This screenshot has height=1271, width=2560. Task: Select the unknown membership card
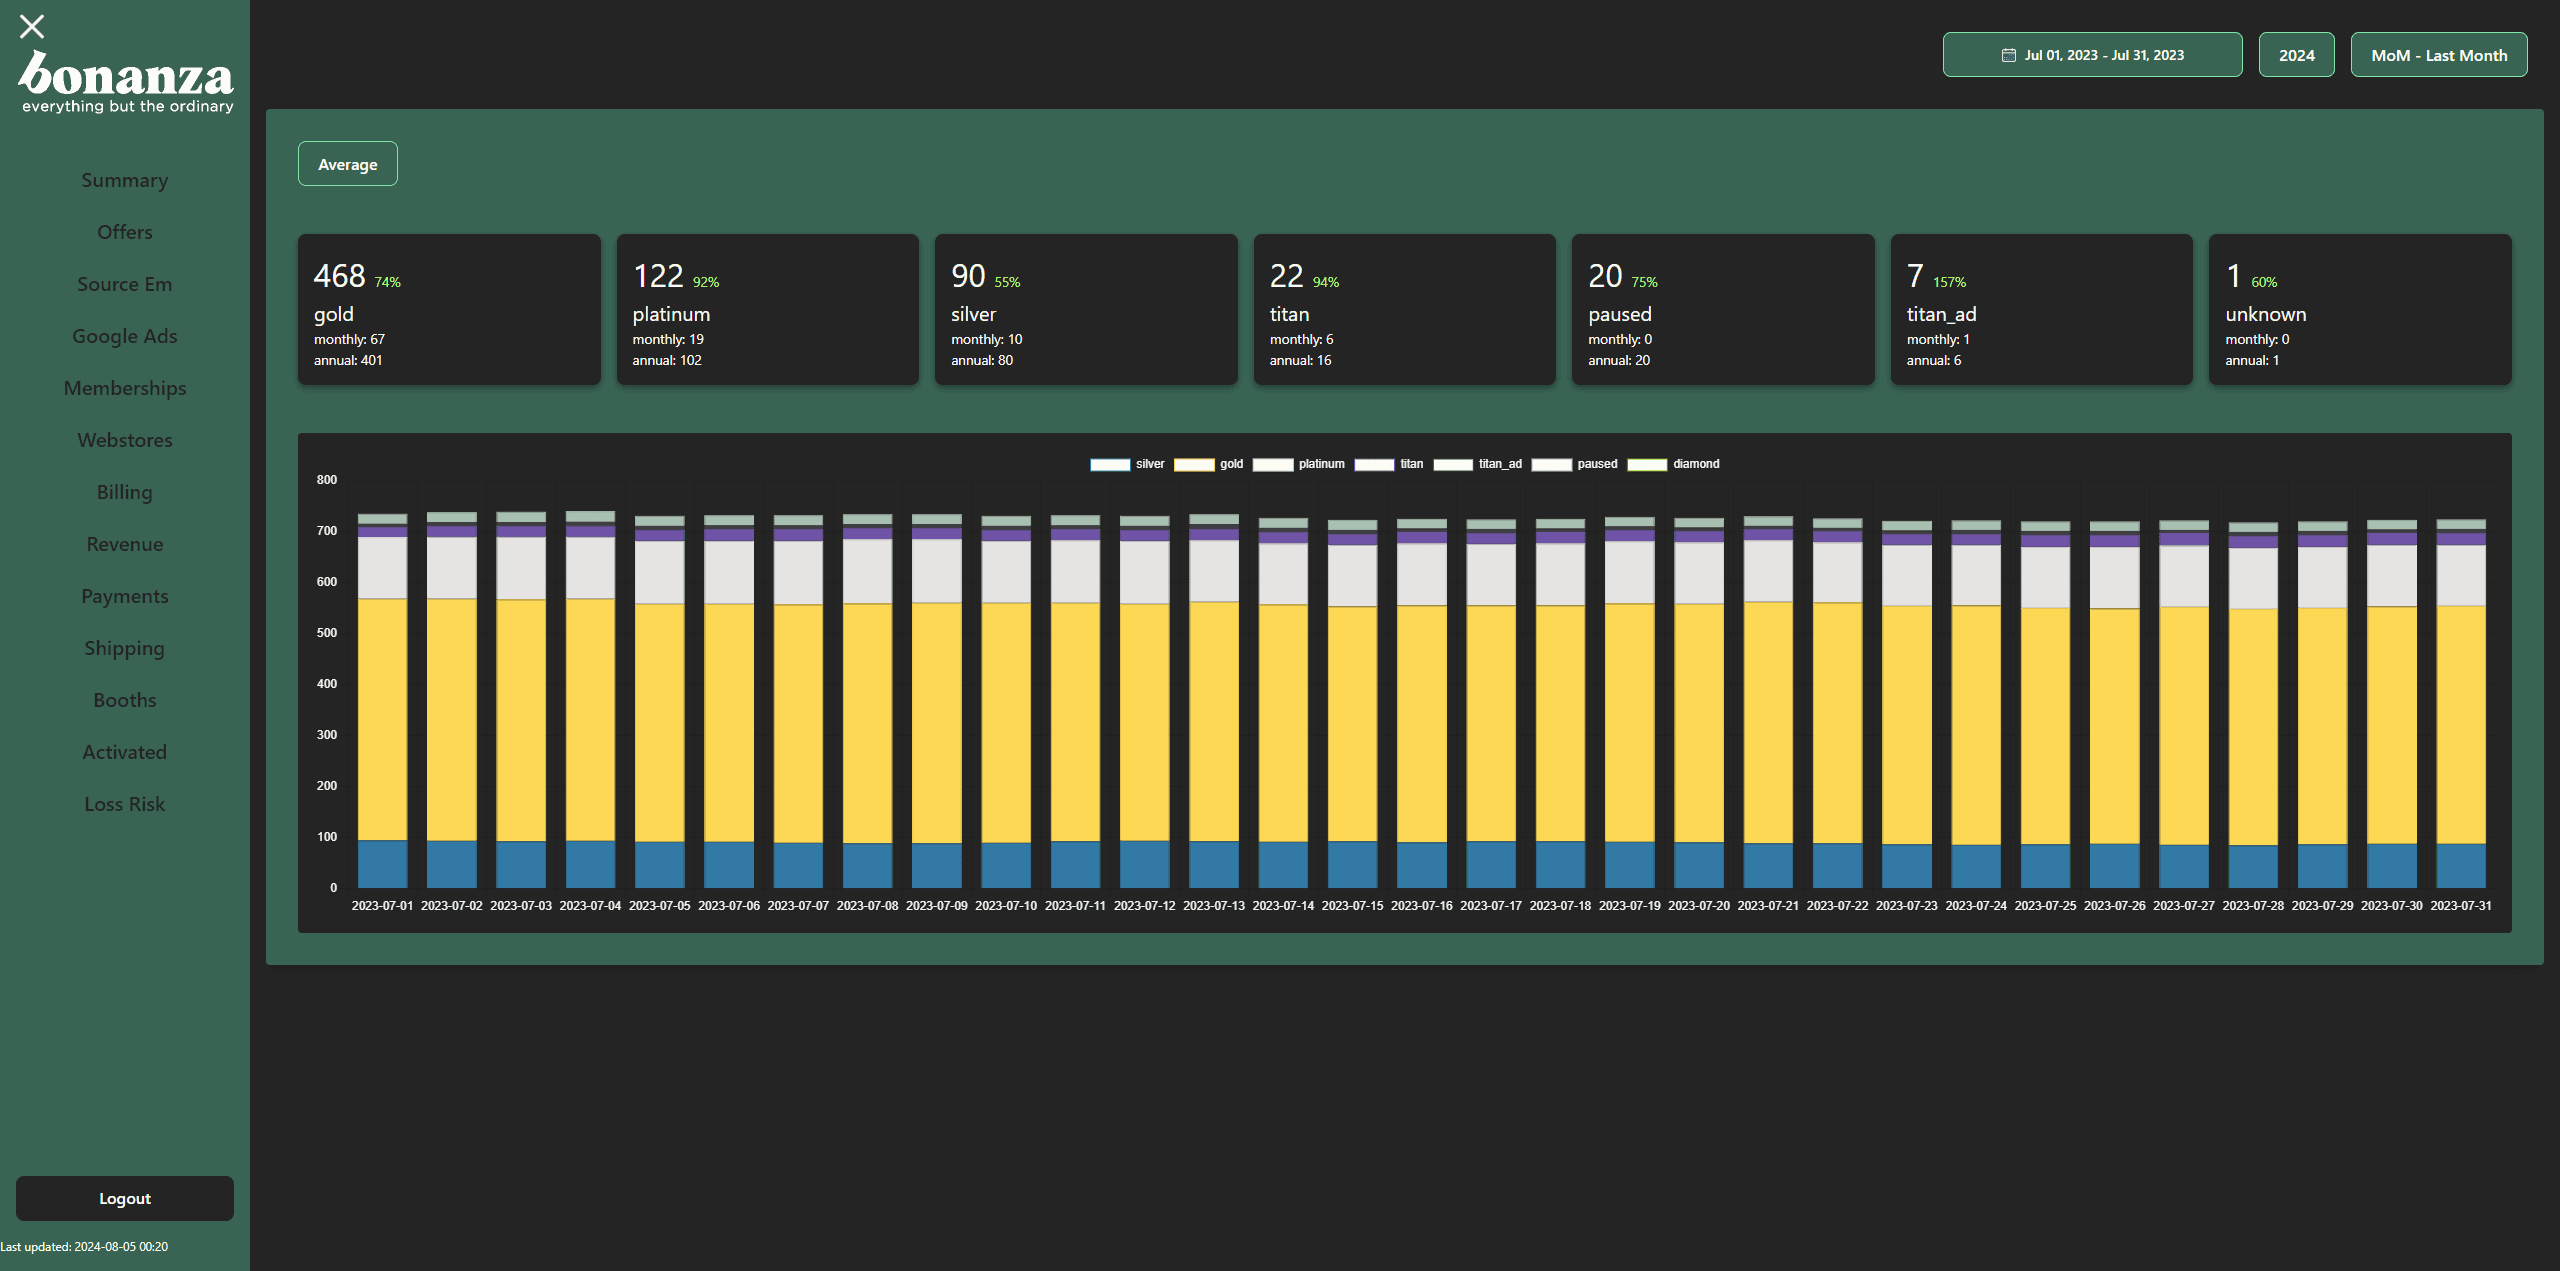(2360, 310)
